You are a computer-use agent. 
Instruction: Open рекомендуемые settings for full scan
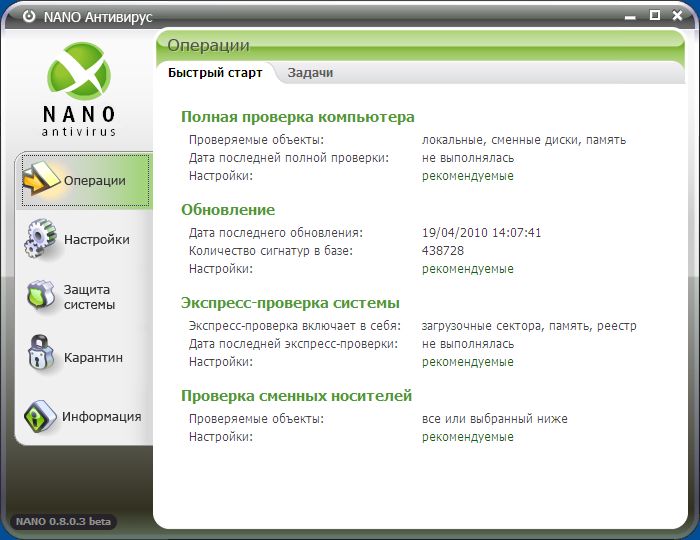click(x=468, y=176)
